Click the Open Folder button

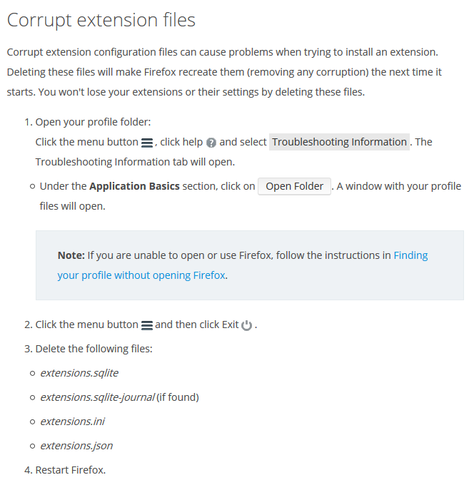[294, 186]
